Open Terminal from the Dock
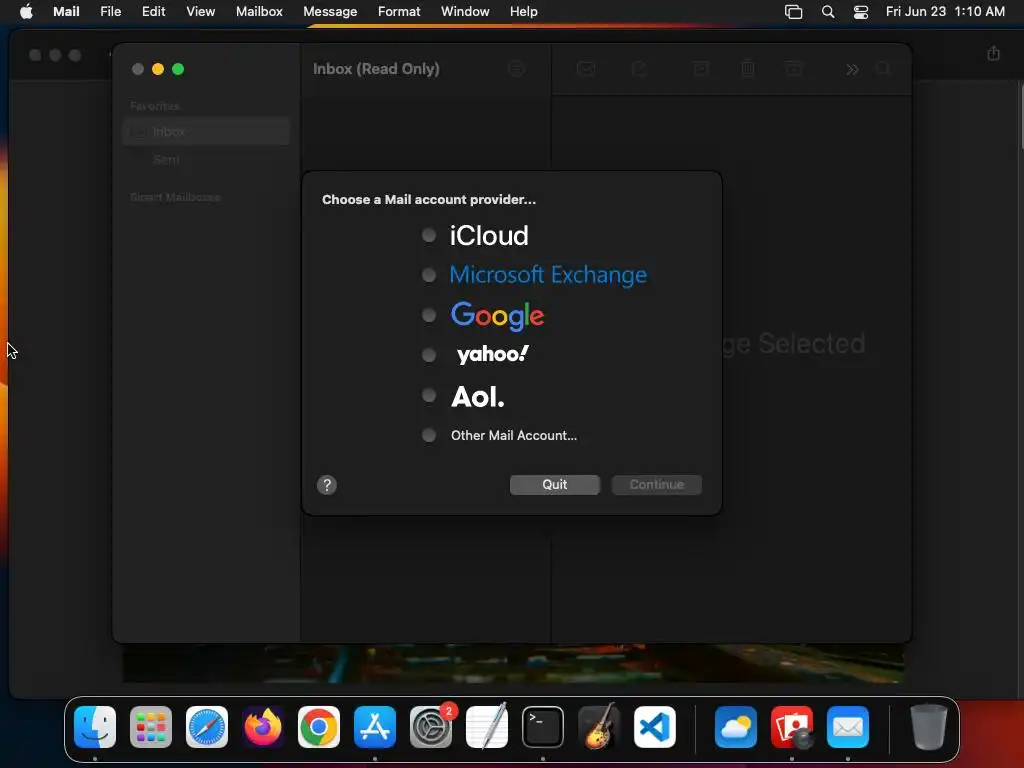The width and height of the screenshot is (1024, 768). (543, 727)
